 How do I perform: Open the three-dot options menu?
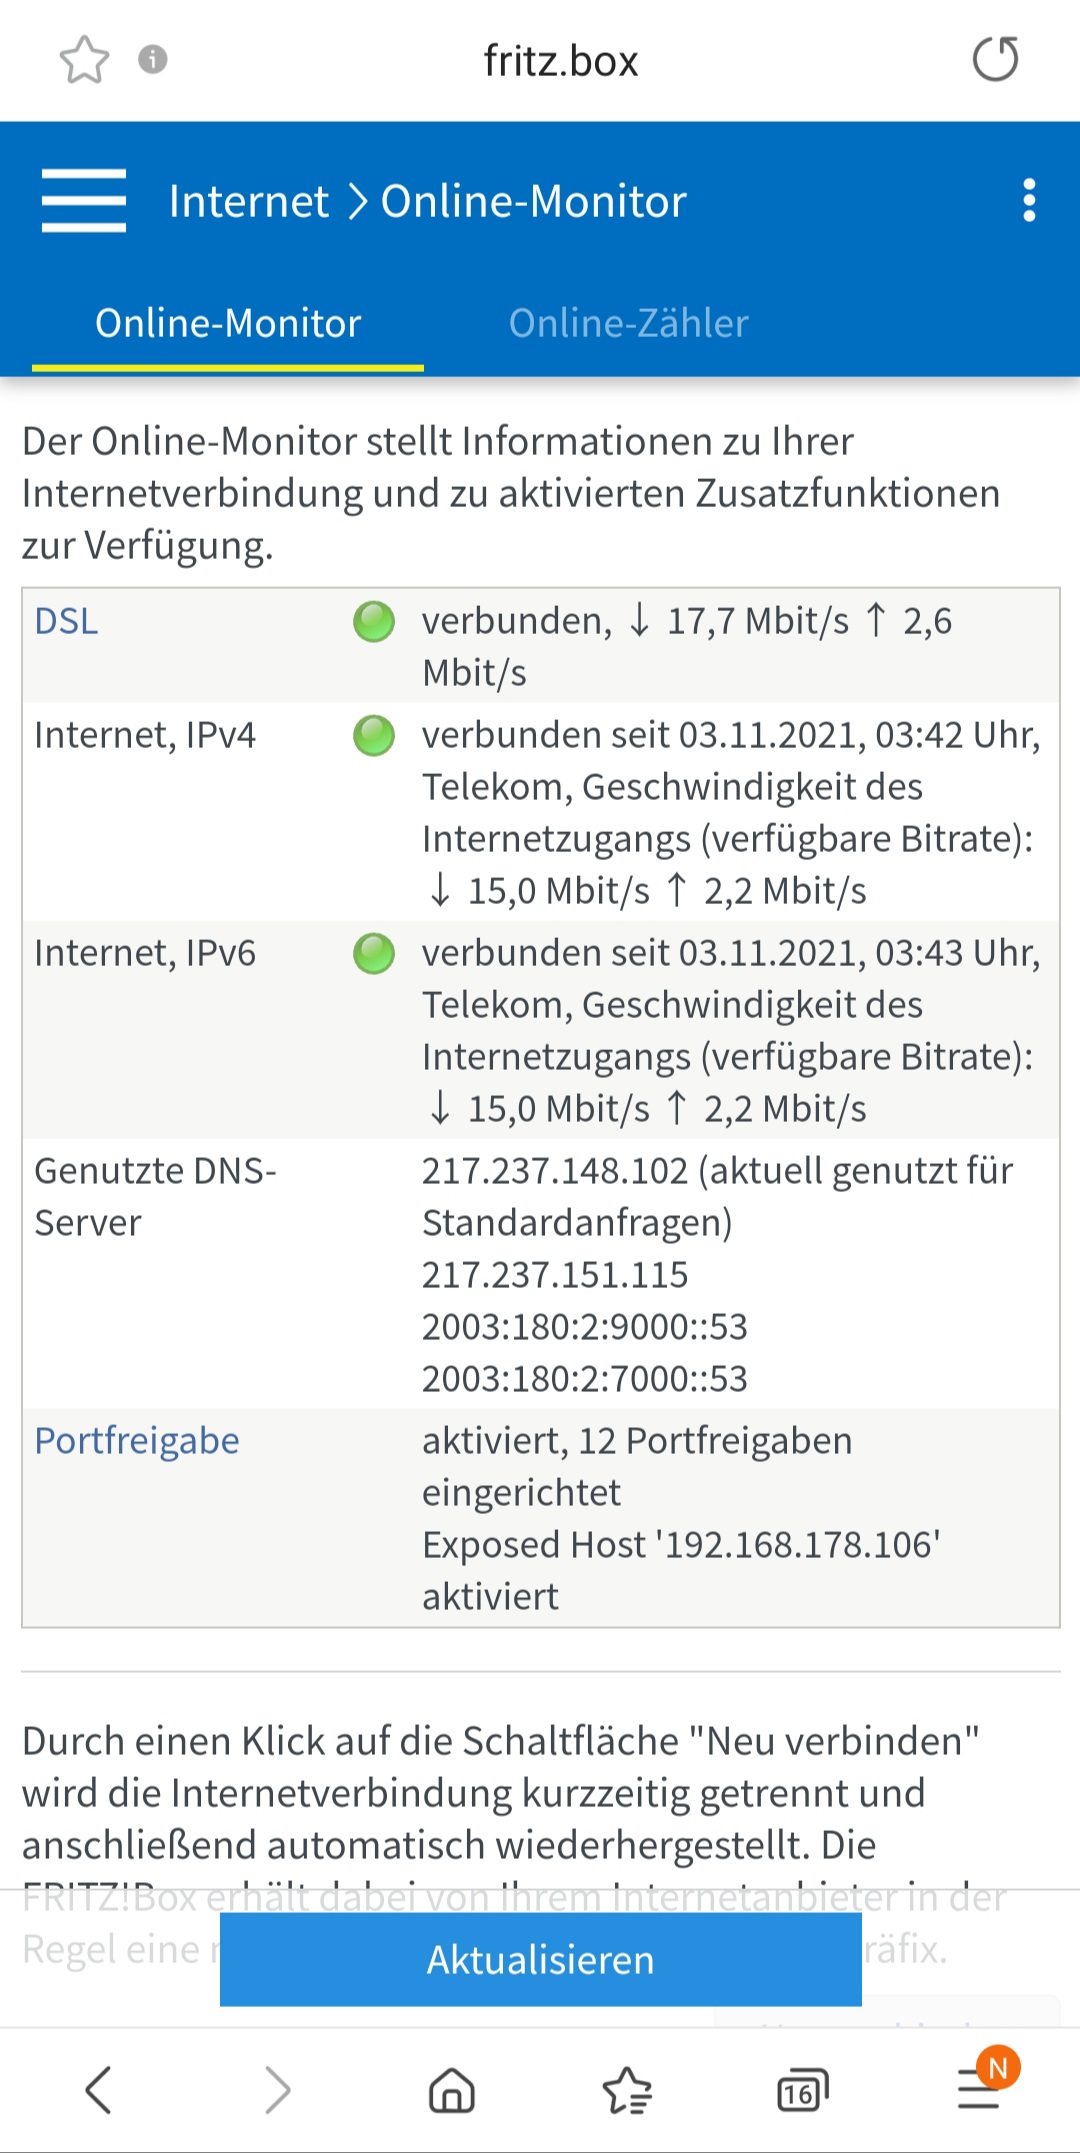tap(1029, 200)
